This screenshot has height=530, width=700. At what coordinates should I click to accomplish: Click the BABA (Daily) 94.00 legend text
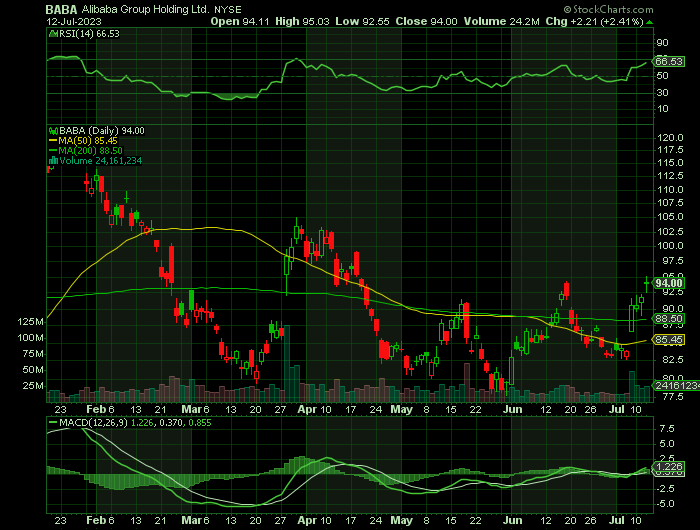[x=102, y=131]
